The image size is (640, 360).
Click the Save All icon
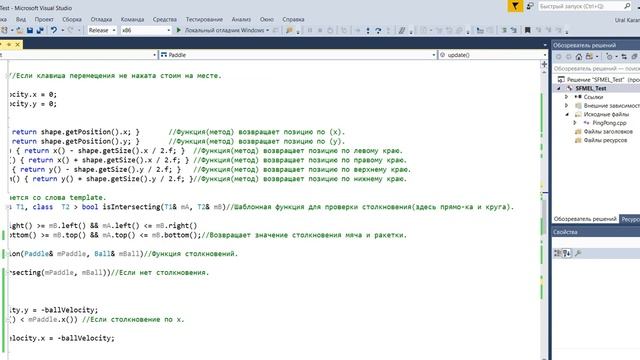tap(40, 30)
